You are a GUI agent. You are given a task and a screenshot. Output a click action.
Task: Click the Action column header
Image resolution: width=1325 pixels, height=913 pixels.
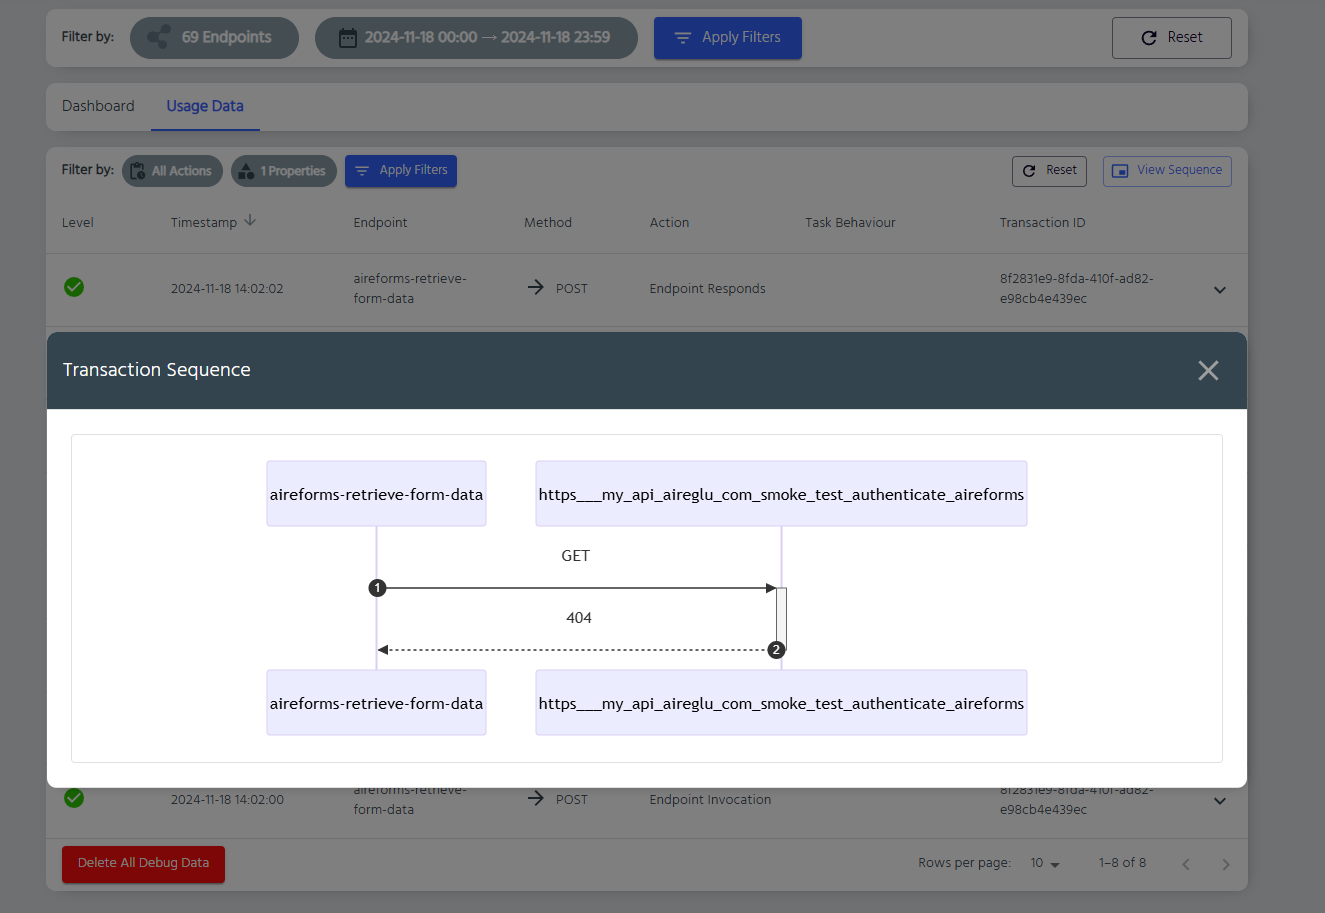coord(669,223)
